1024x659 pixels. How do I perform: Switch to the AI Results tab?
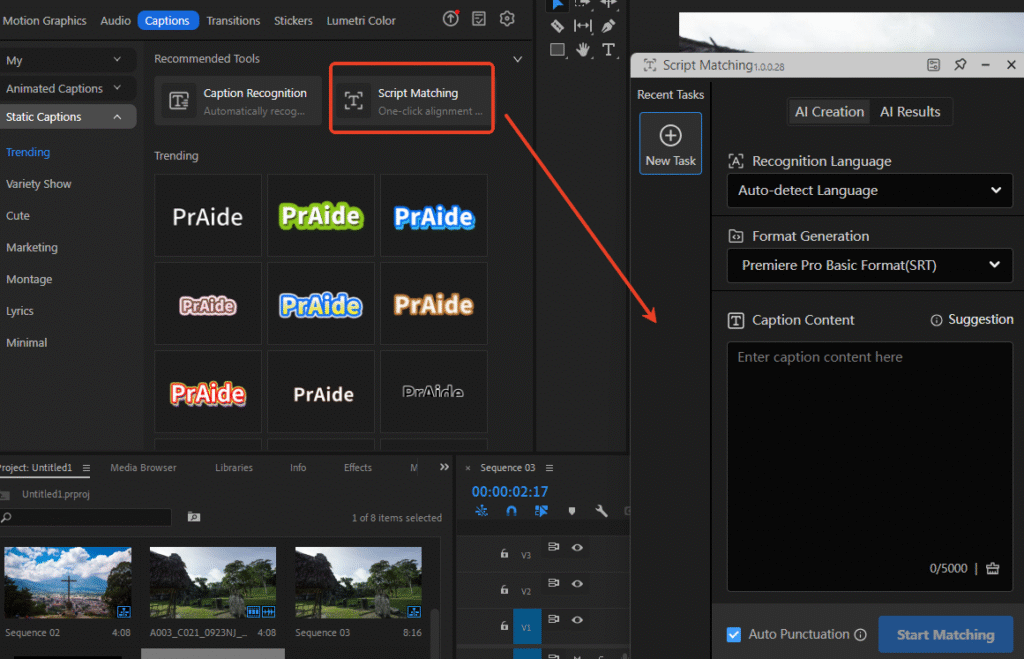click(910, 111)
